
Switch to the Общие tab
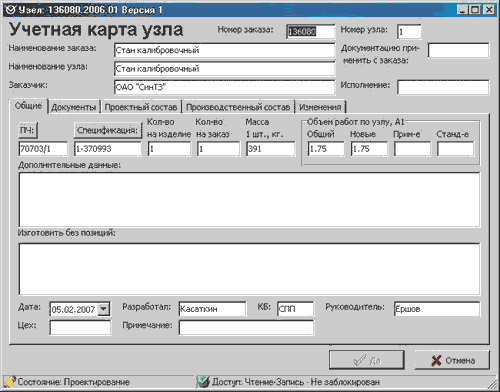pyautogui.click(x=29, y=106)
